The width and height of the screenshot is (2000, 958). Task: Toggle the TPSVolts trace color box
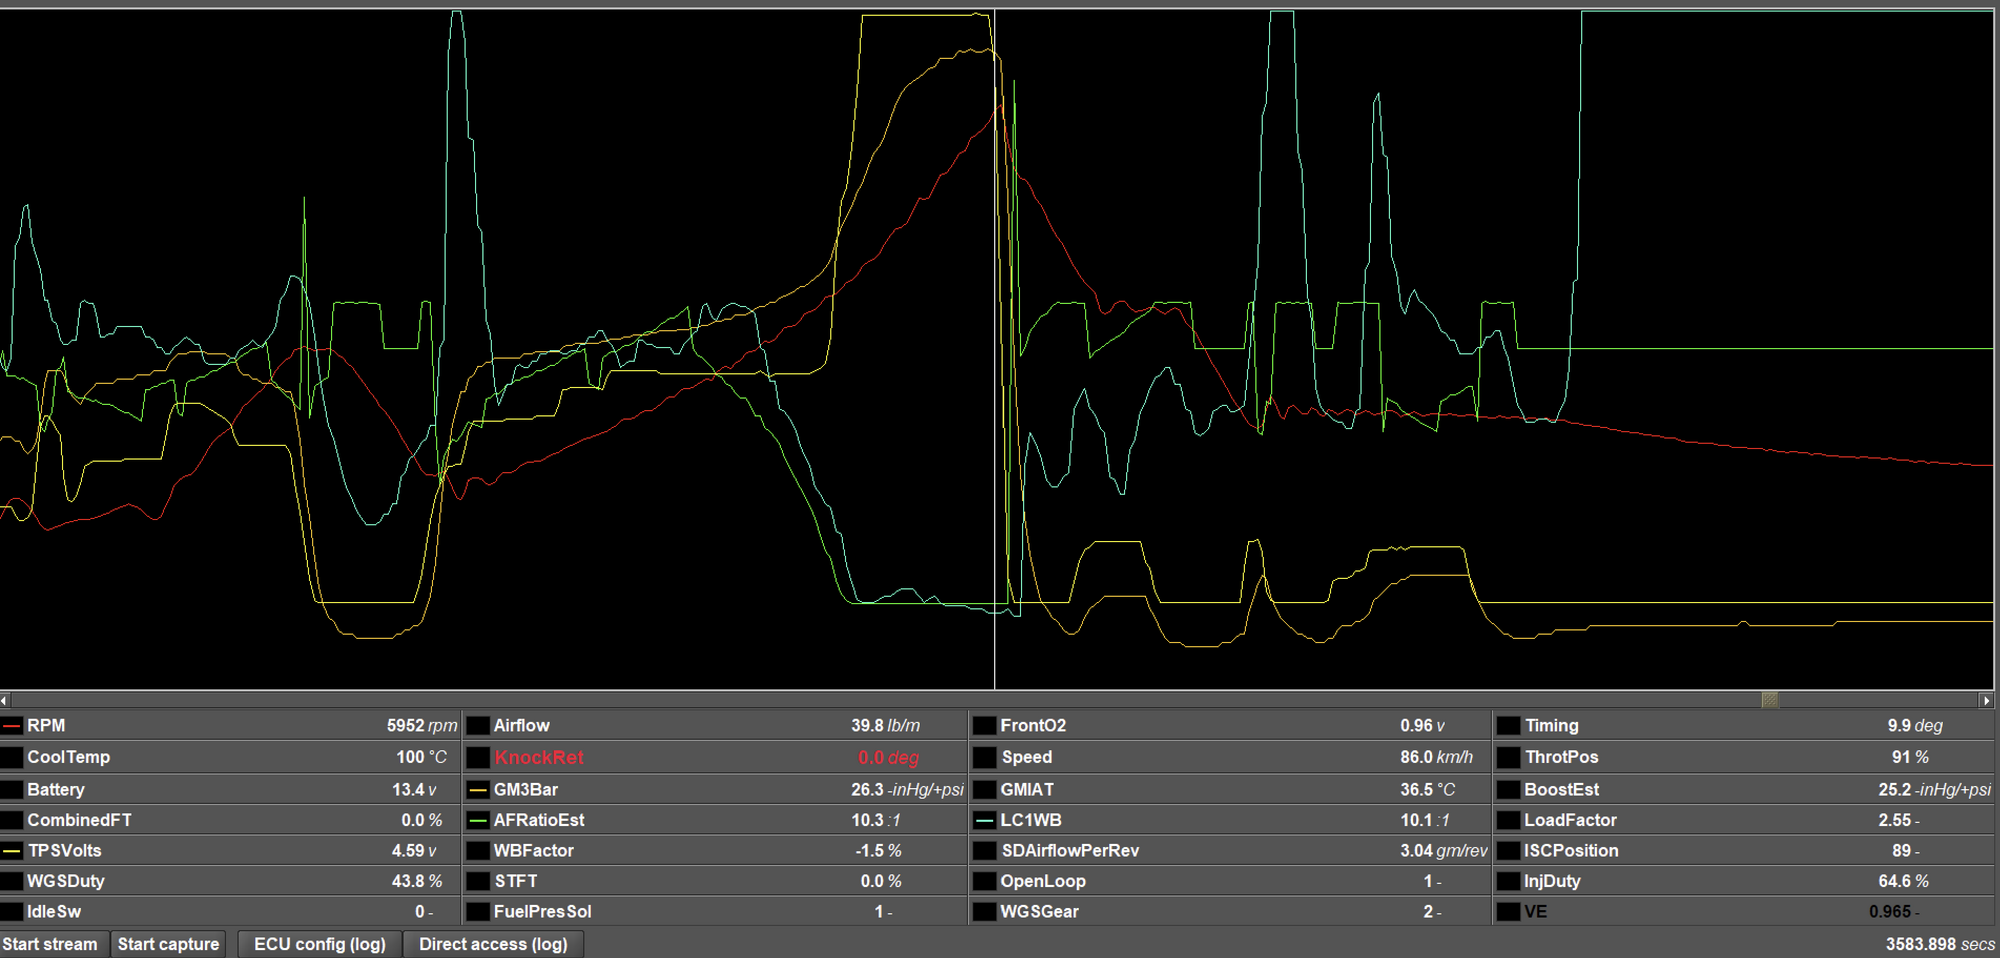click(12, 851)
